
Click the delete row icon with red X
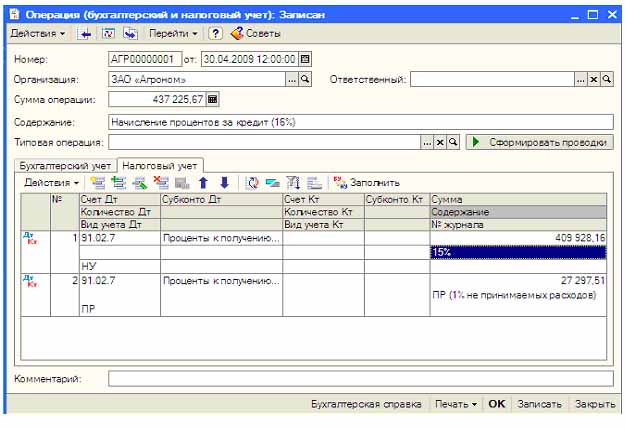[161, 183]
